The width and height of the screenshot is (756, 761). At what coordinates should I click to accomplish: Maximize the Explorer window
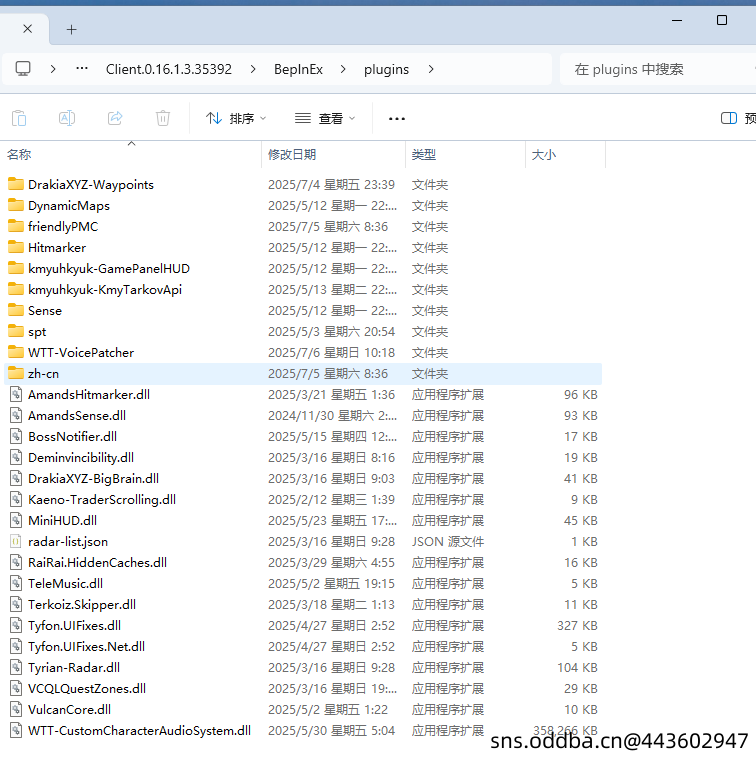(722, 20)
